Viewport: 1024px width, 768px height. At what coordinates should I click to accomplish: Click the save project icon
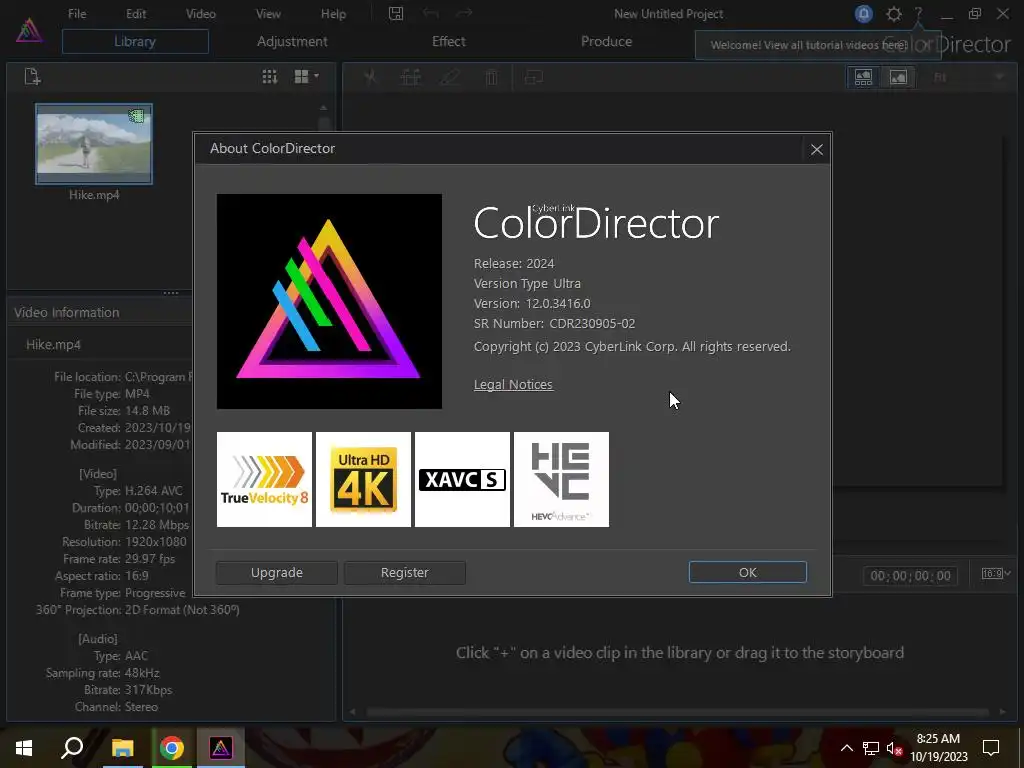(396, 14)
